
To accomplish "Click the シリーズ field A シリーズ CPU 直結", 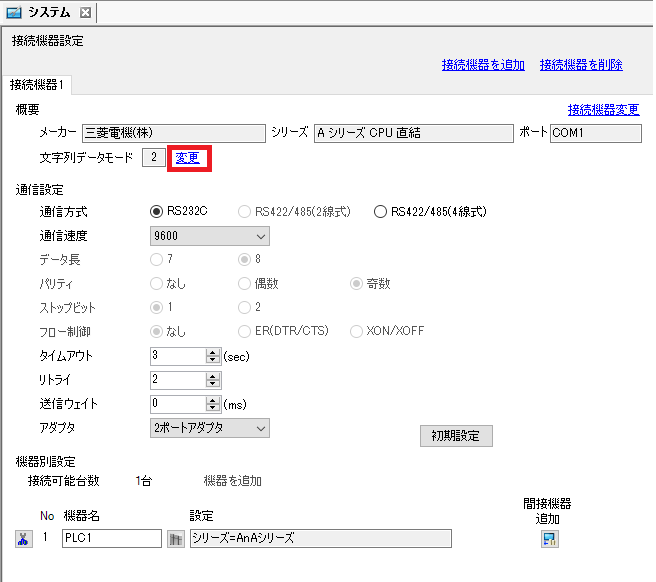I will pos(414,133).
